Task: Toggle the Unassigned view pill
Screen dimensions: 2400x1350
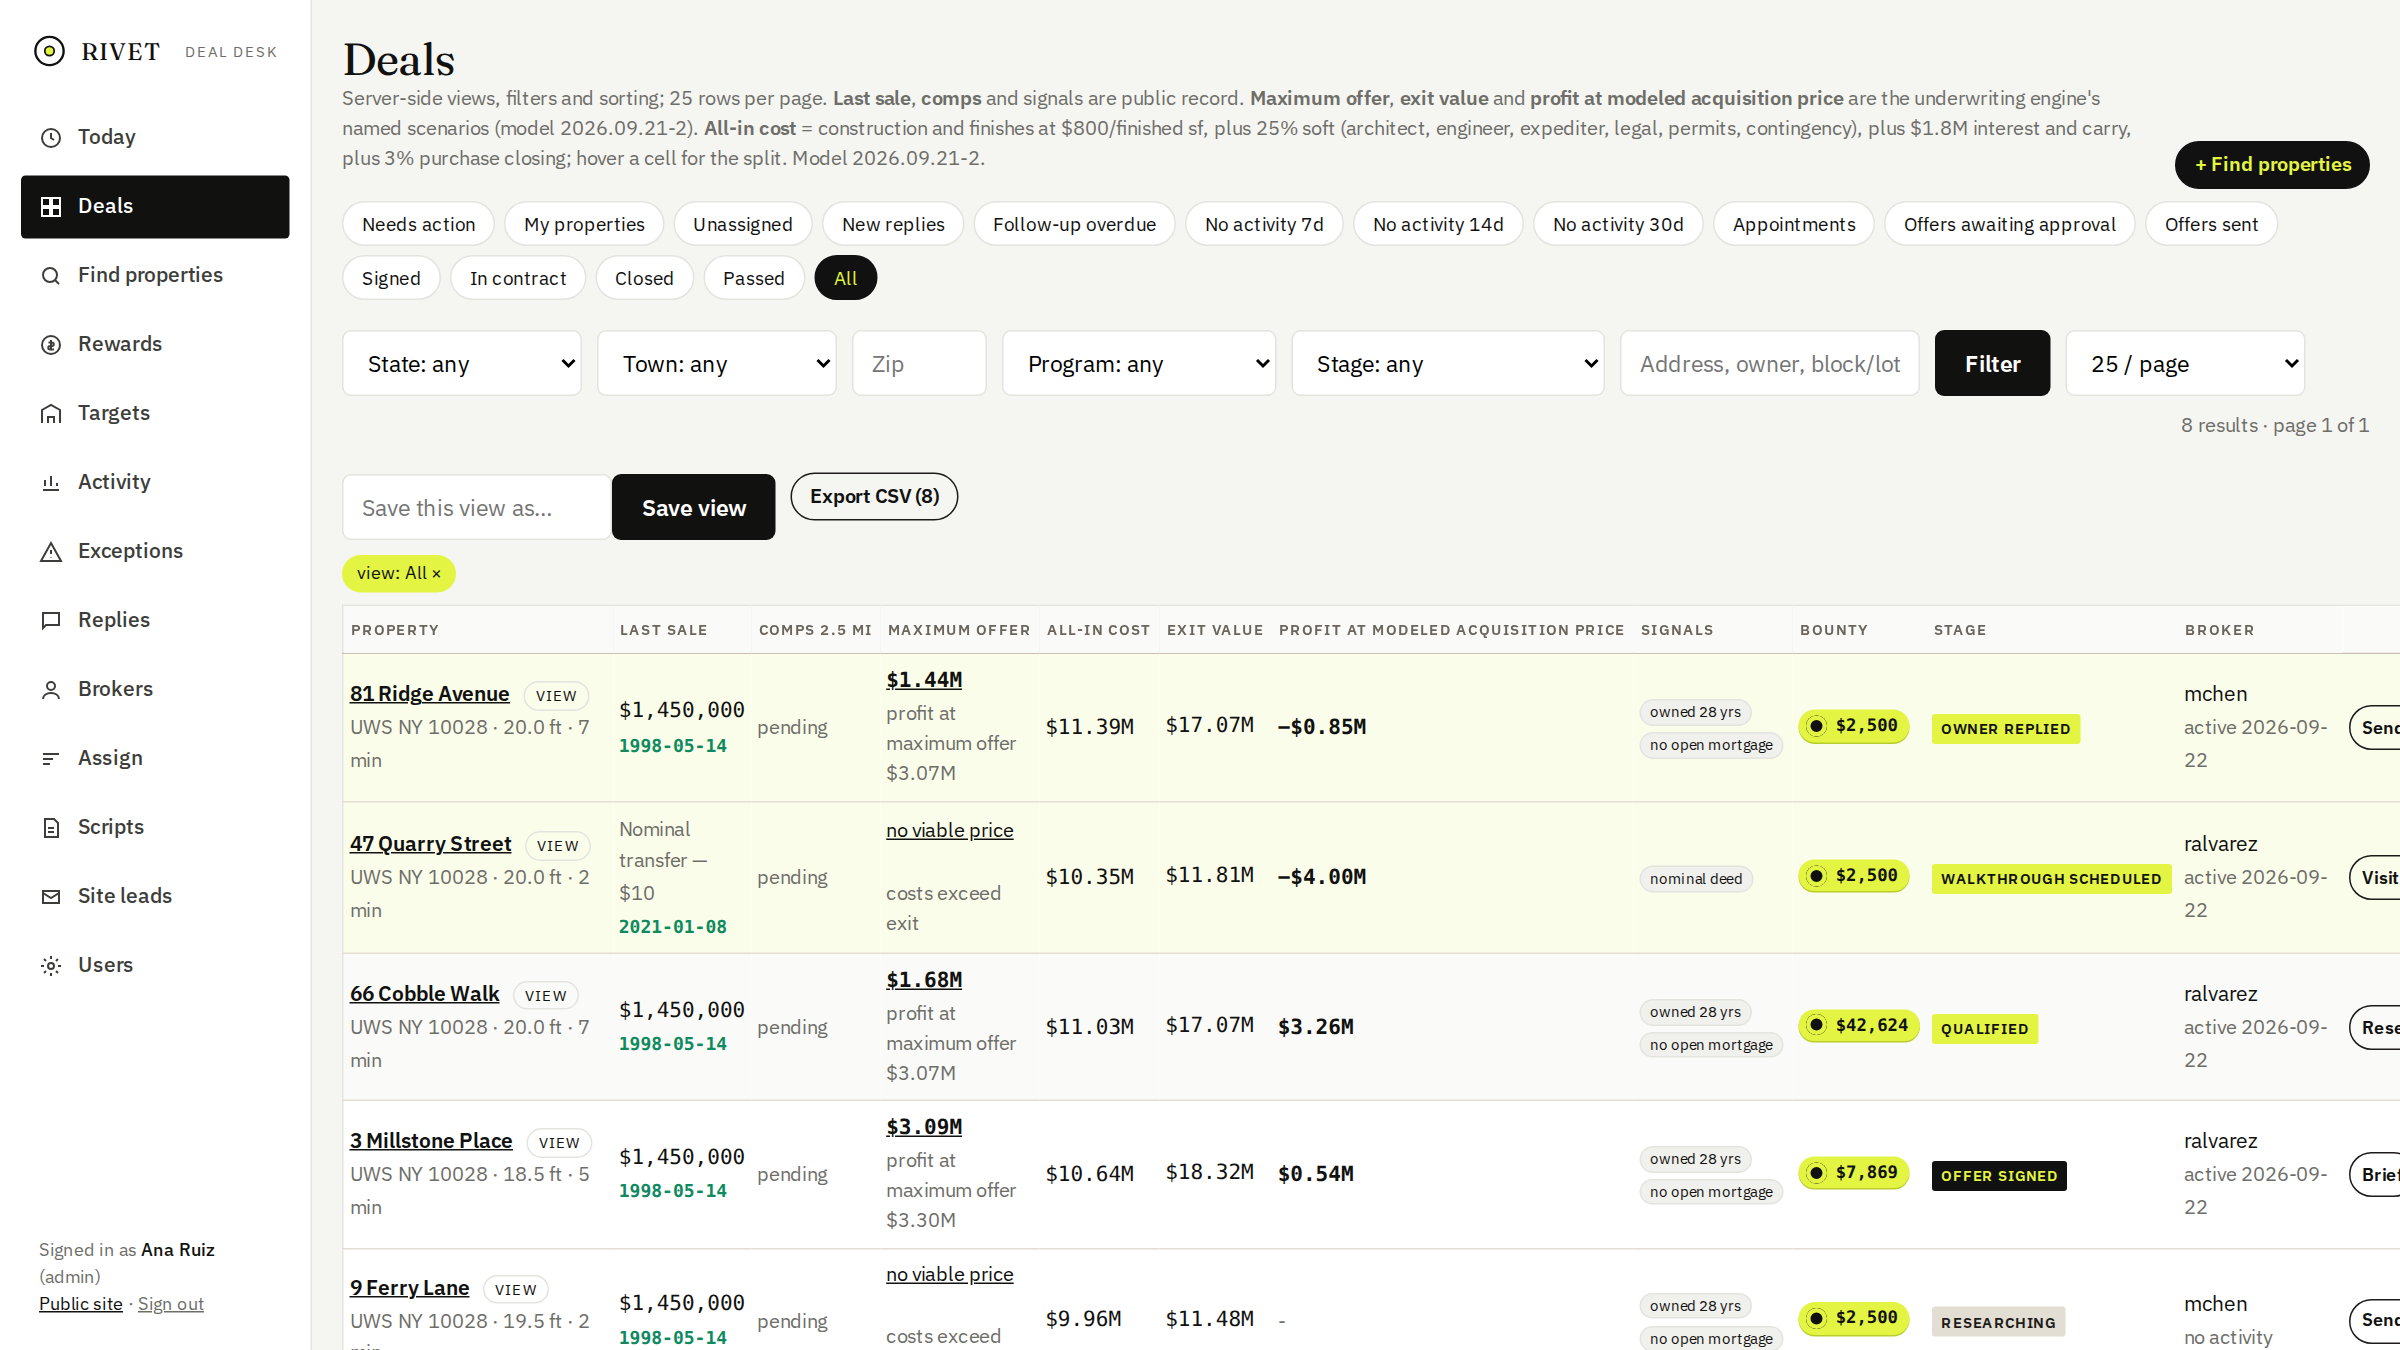Action: (743, 224)
